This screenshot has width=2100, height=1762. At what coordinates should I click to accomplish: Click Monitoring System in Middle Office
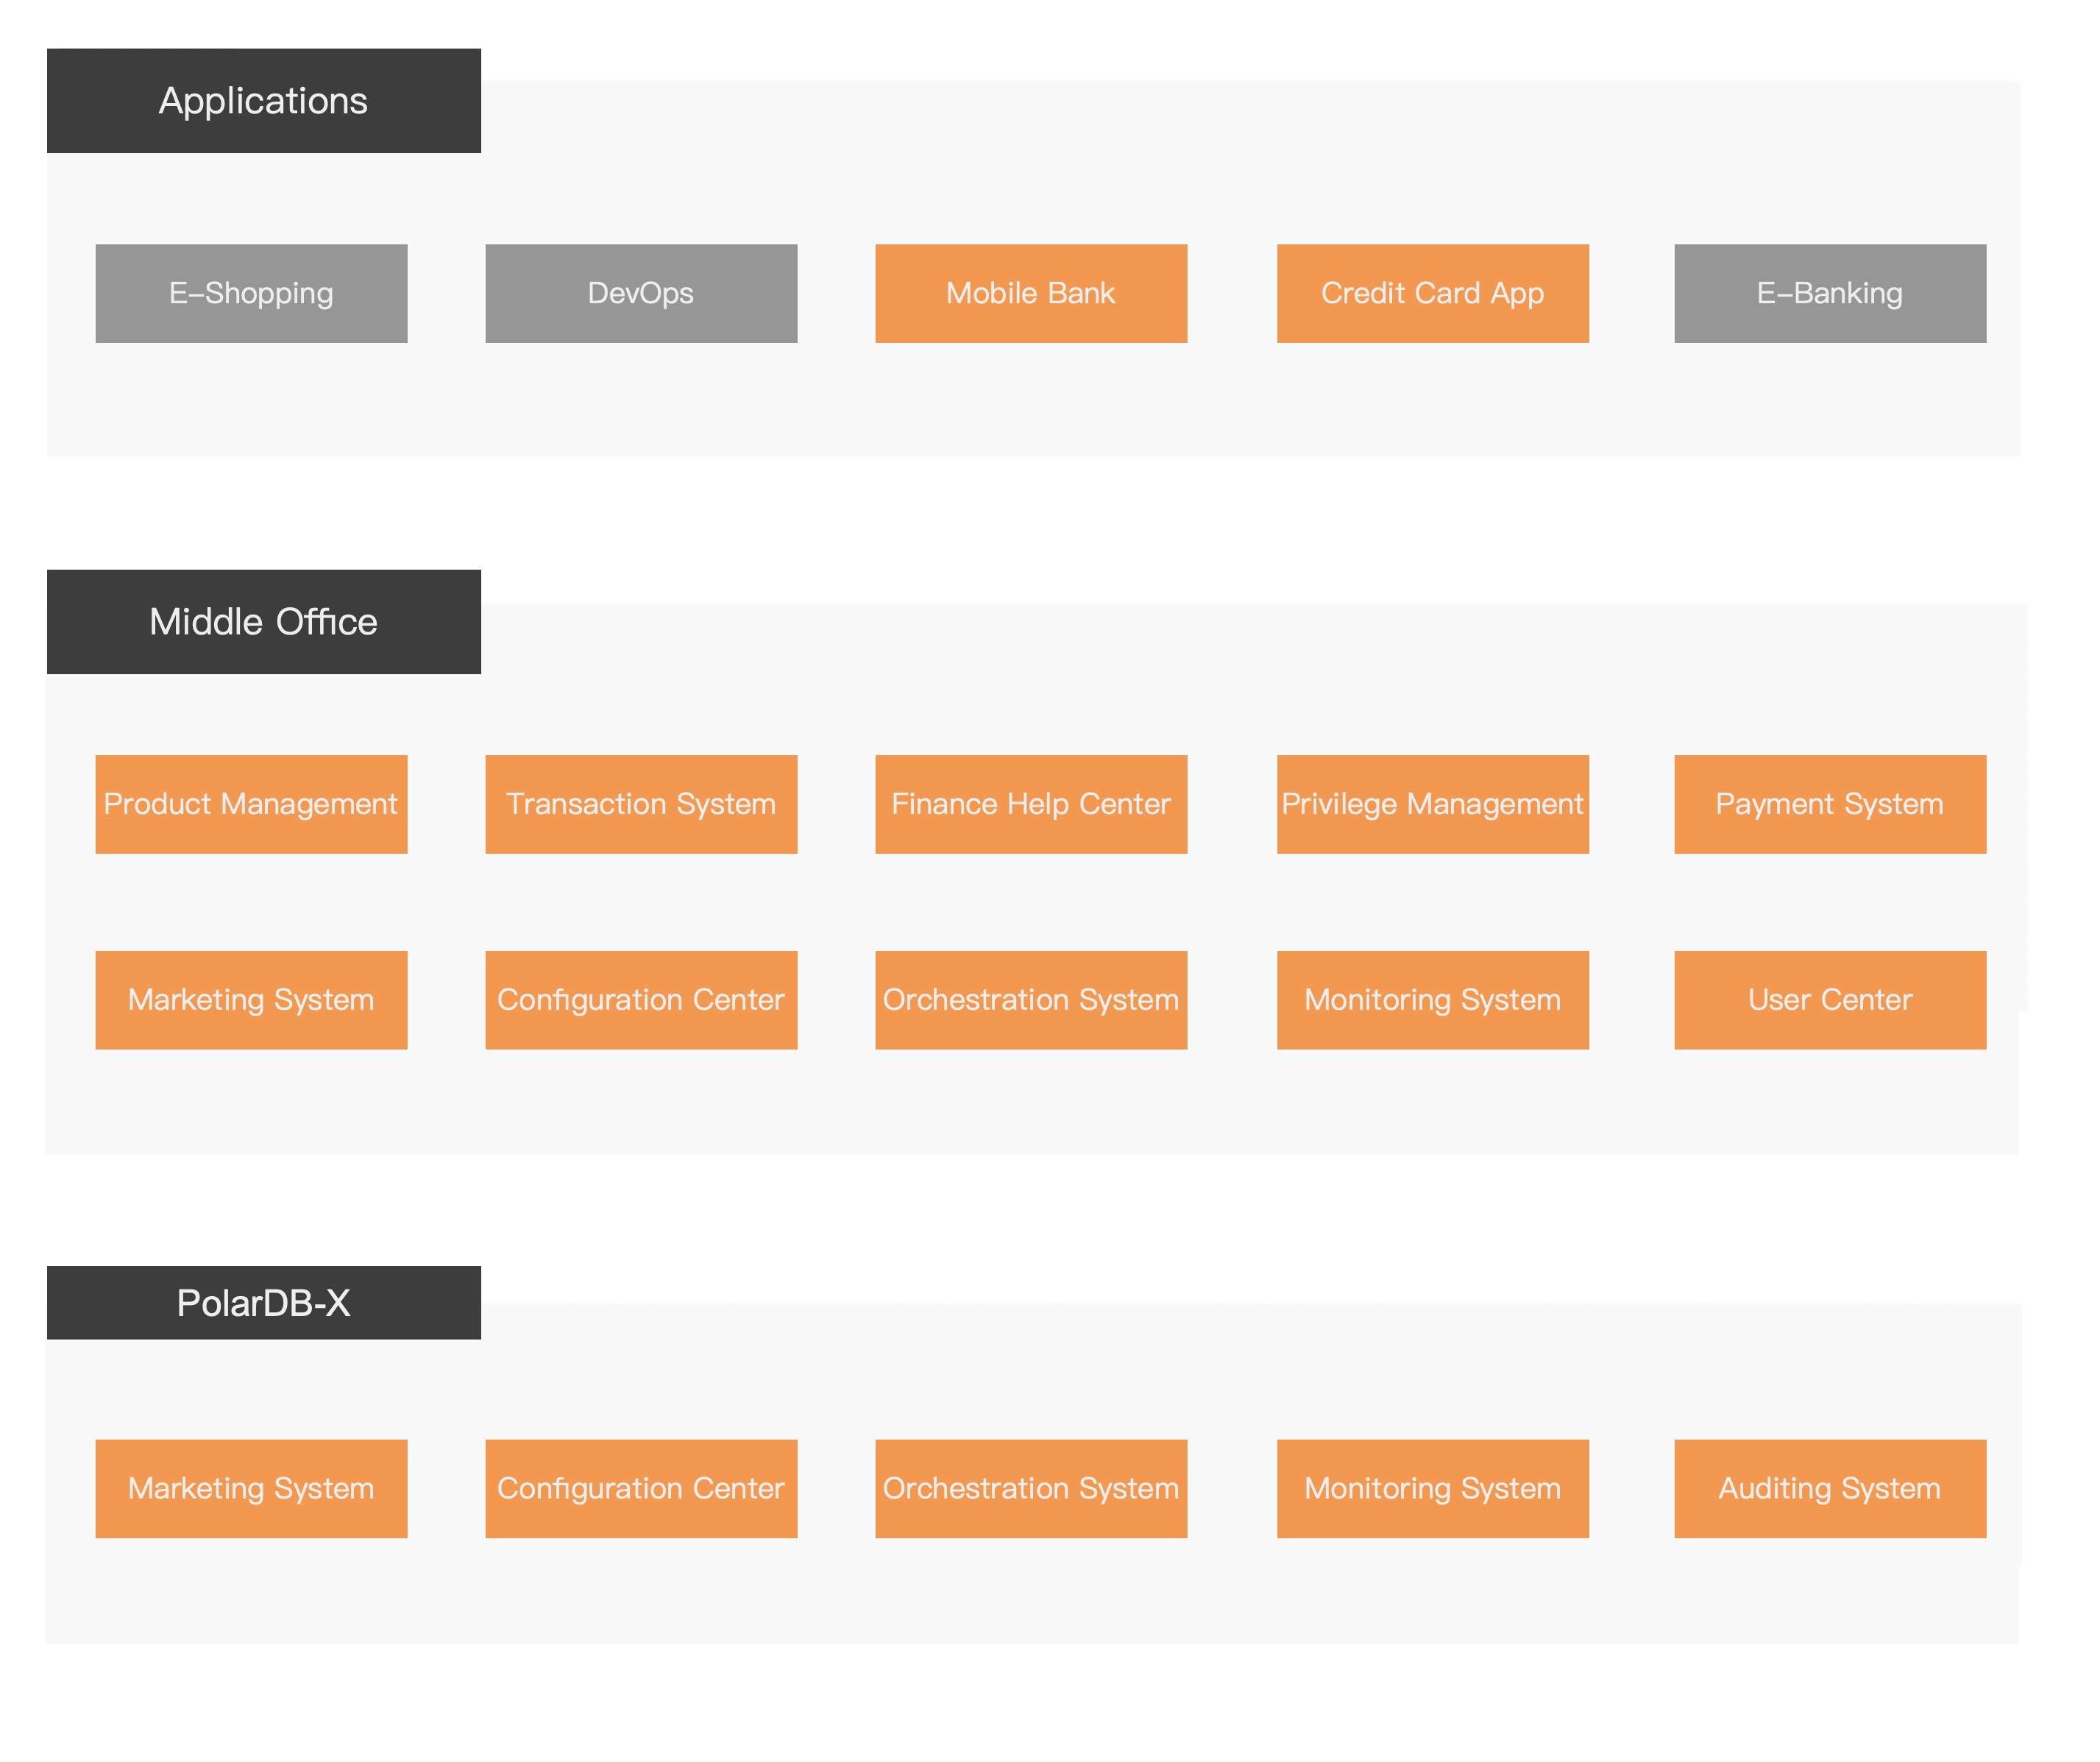(x=1432, y=999)
